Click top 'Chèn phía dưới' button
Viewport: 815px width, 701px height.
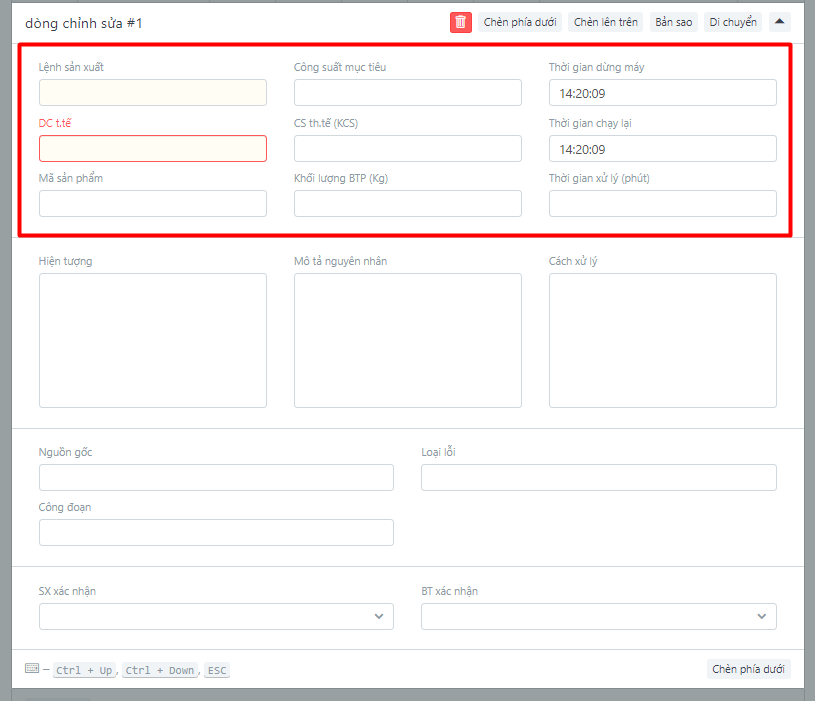click(520, 22)
